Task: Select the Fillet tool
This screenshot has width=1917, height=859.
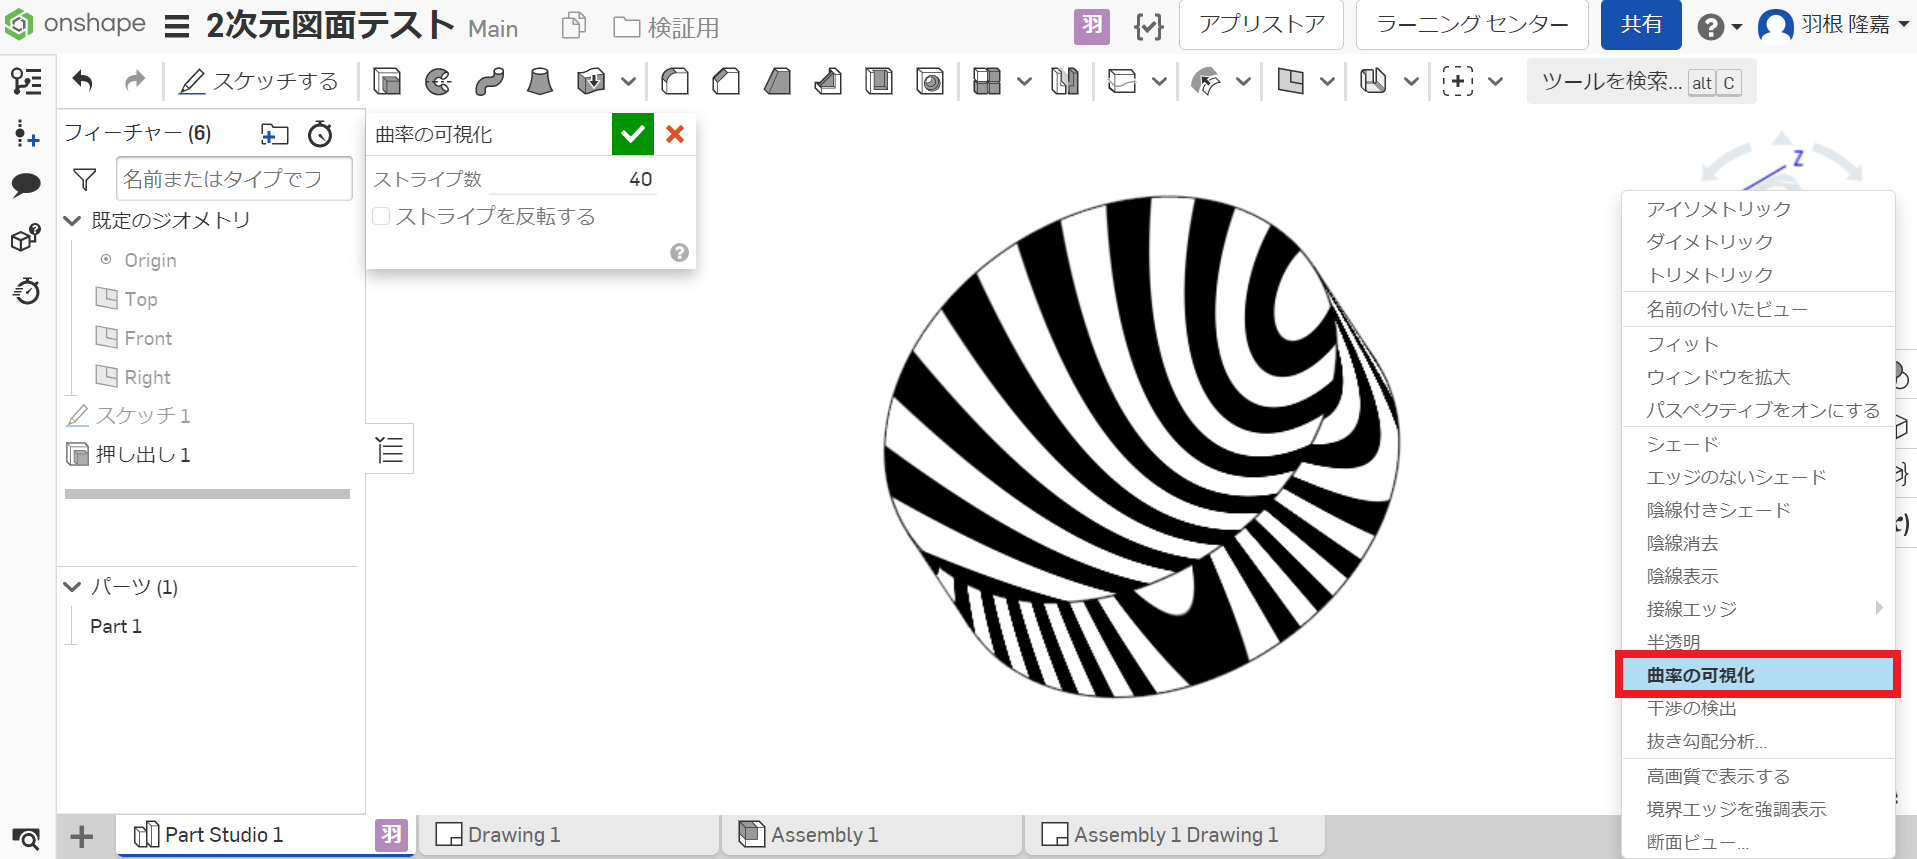Action: point(675,81)
